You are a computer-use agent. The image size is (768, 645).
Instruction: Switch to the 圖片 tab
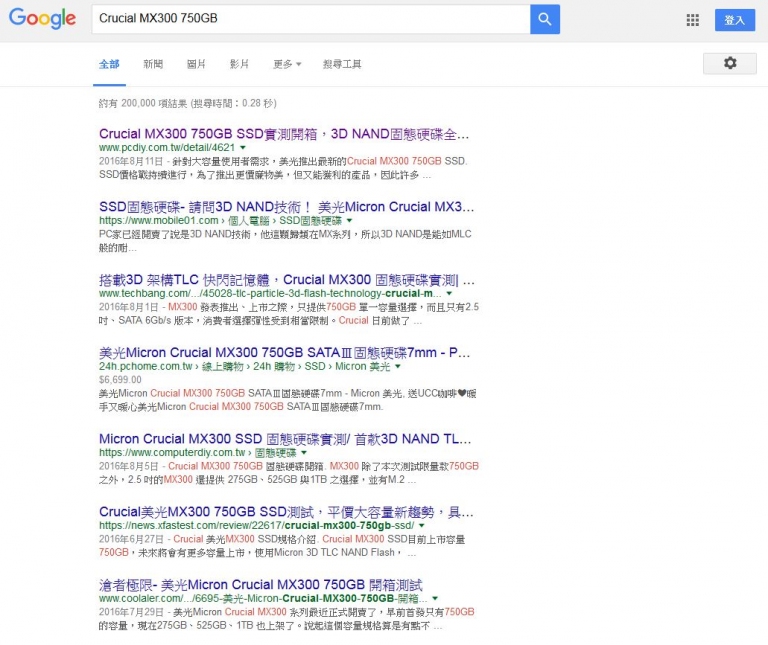(x=196, y=64)
